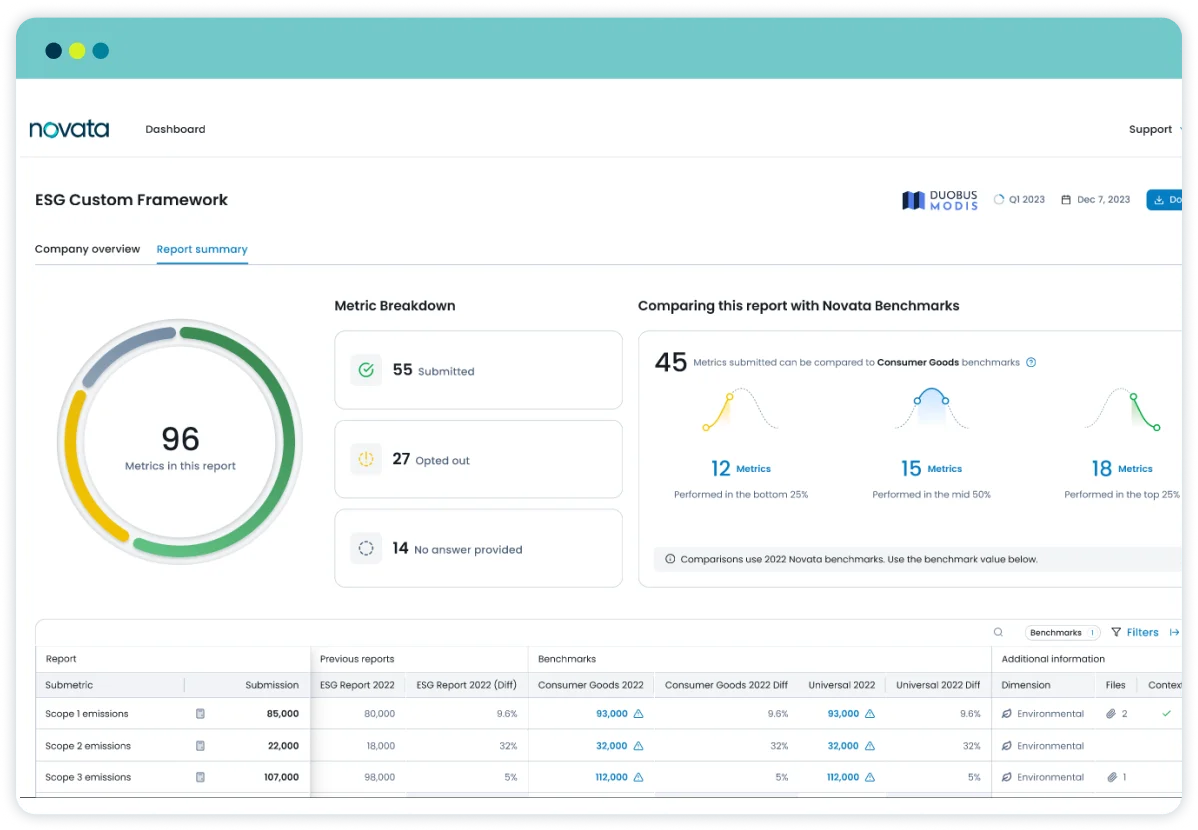Click the yellow Opted out icon
This screenshot has height=830, width=1198.
tap(366, 459)
